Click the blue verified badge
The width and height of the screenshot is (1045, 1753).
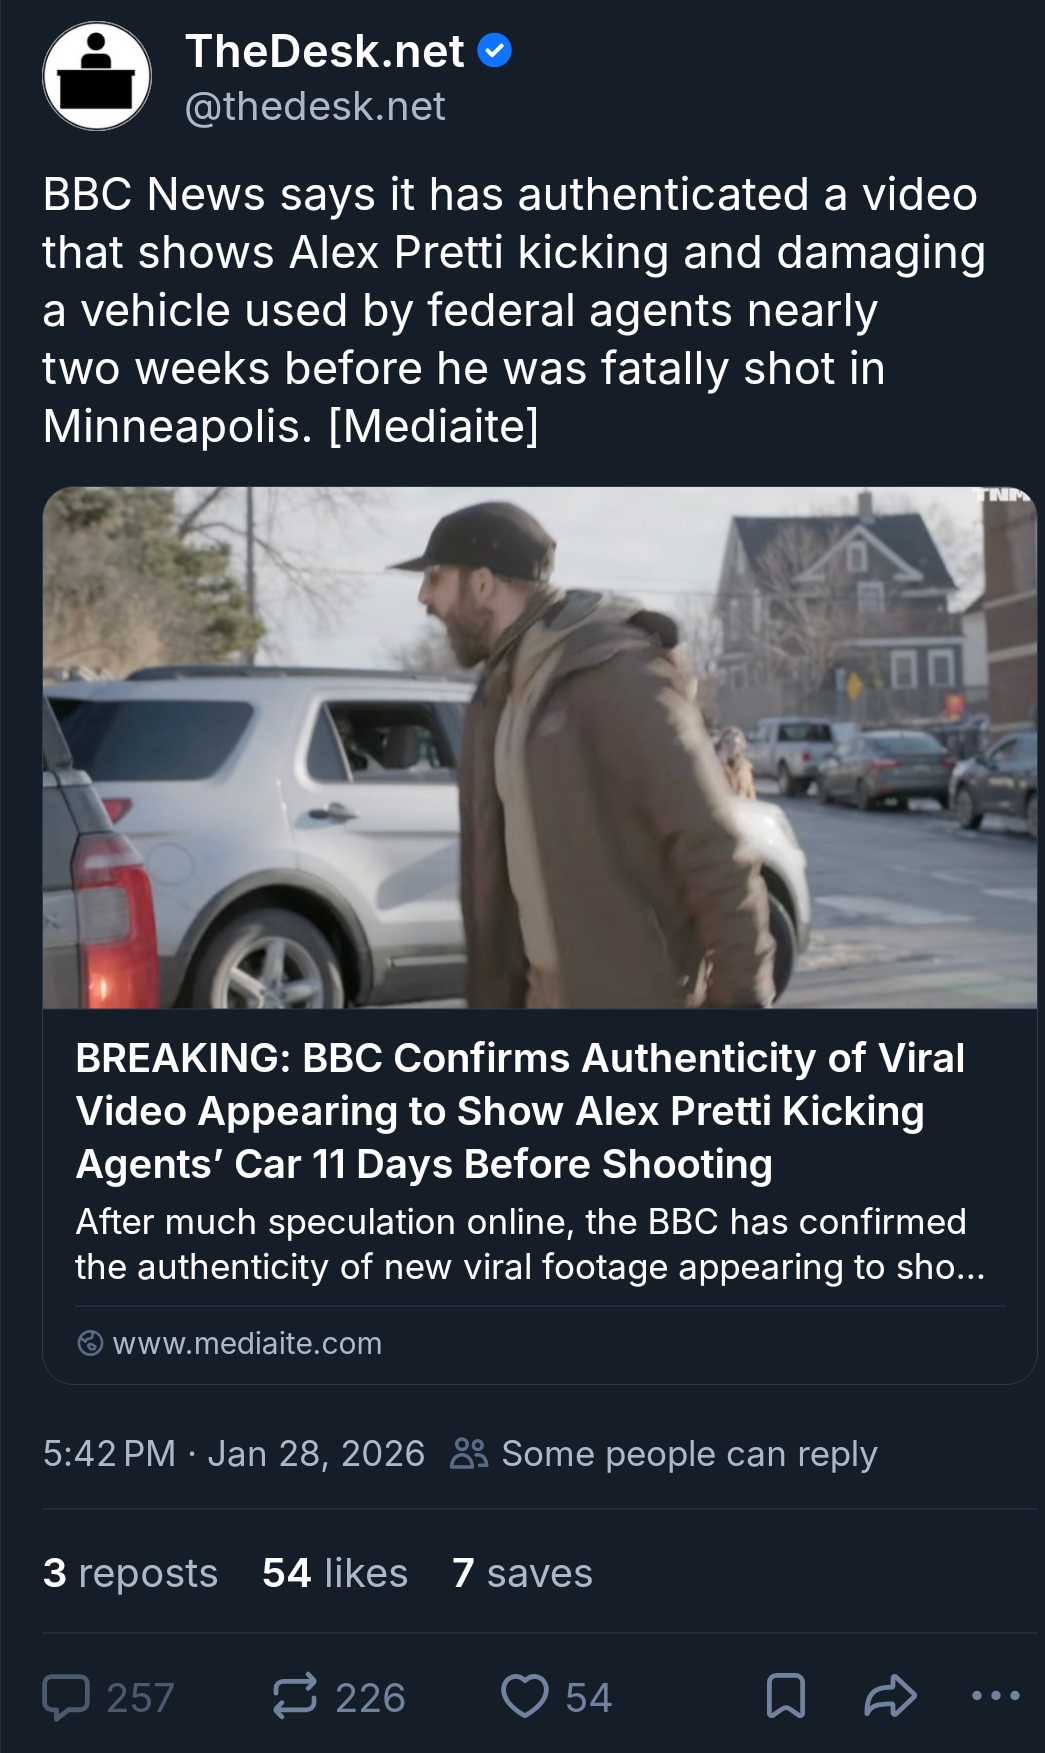click(494, 50)
